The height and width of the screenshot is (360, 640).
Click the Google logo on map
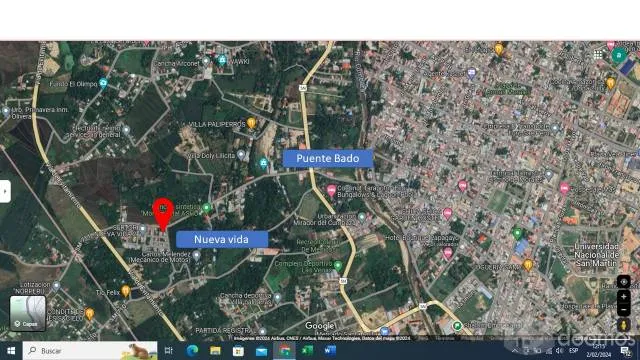pos(320,326)
